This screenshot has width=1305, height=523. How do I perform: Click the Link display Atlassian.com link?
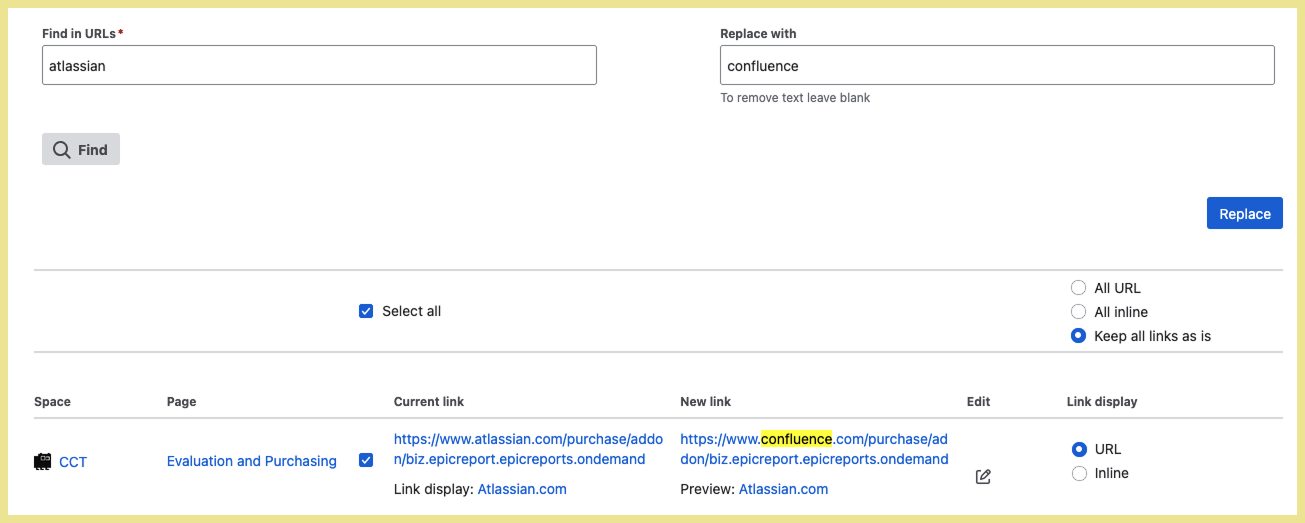tap(522, 489)
